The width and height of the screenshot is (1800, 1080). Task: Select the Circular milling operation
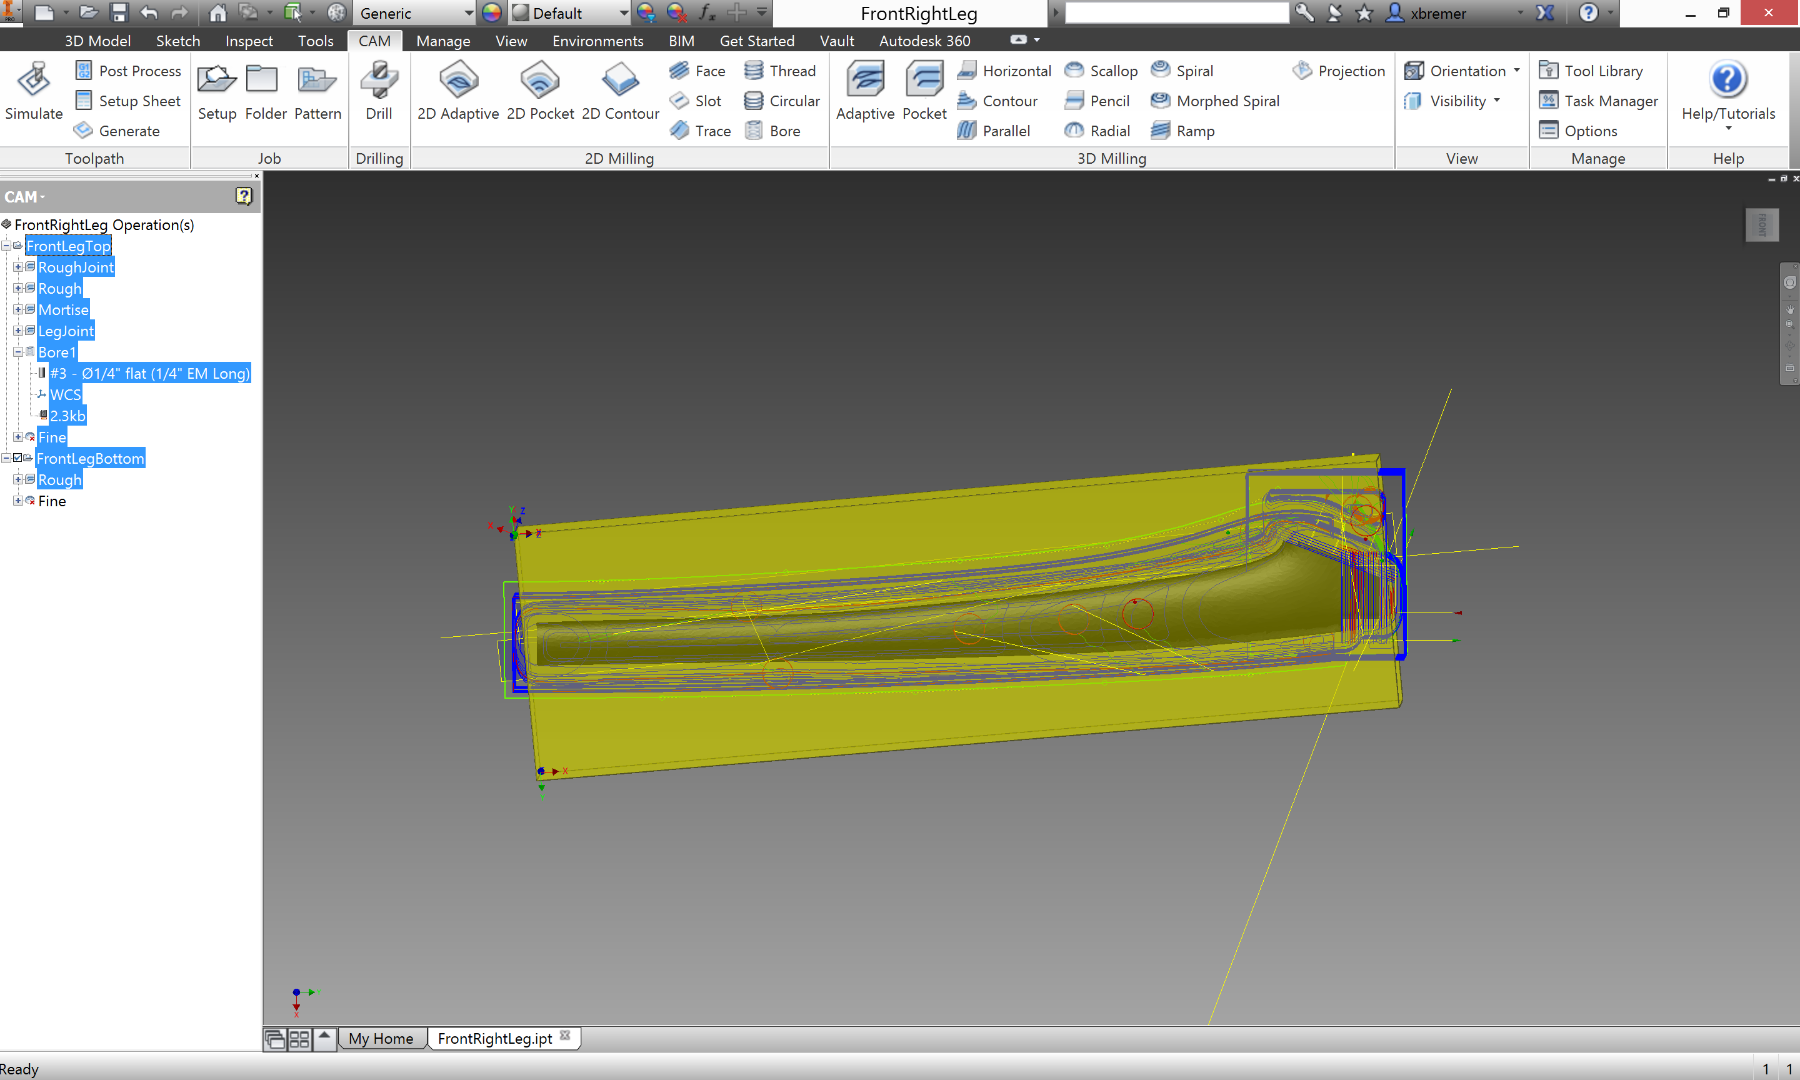pos(782,101)
